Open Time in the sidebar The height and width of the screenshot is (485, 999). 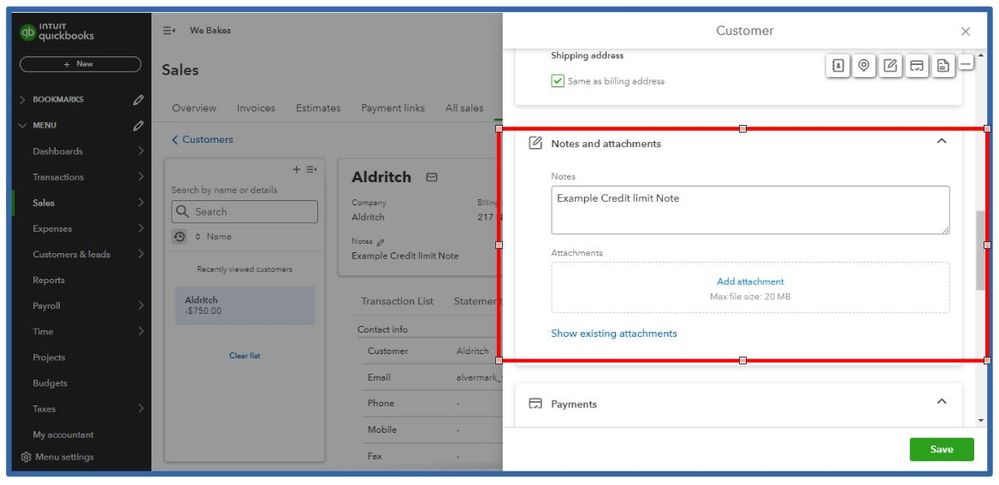click(43, 331)
